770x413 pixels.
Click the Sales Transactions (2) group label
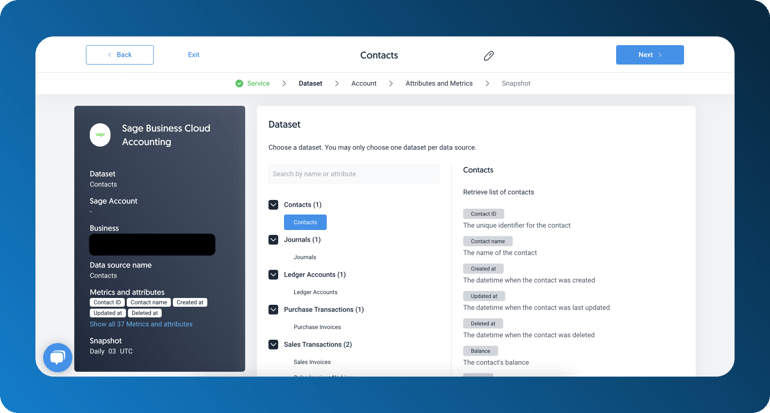point(318,344)
